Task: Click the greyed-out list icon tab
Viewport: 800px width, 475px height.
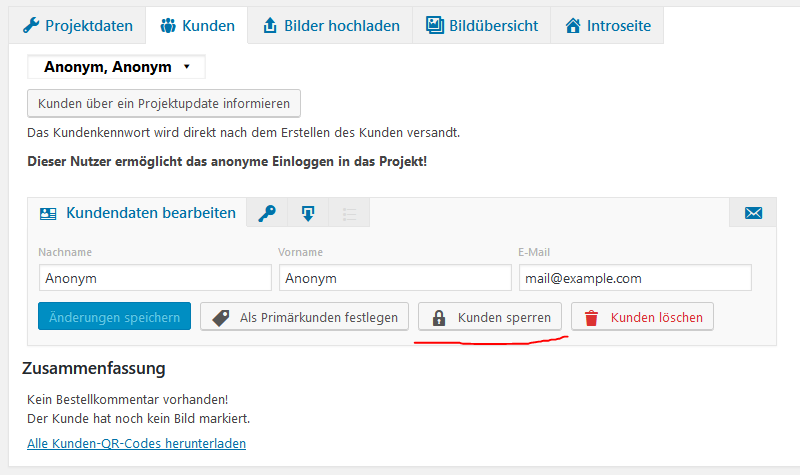Action: [349, 213]
